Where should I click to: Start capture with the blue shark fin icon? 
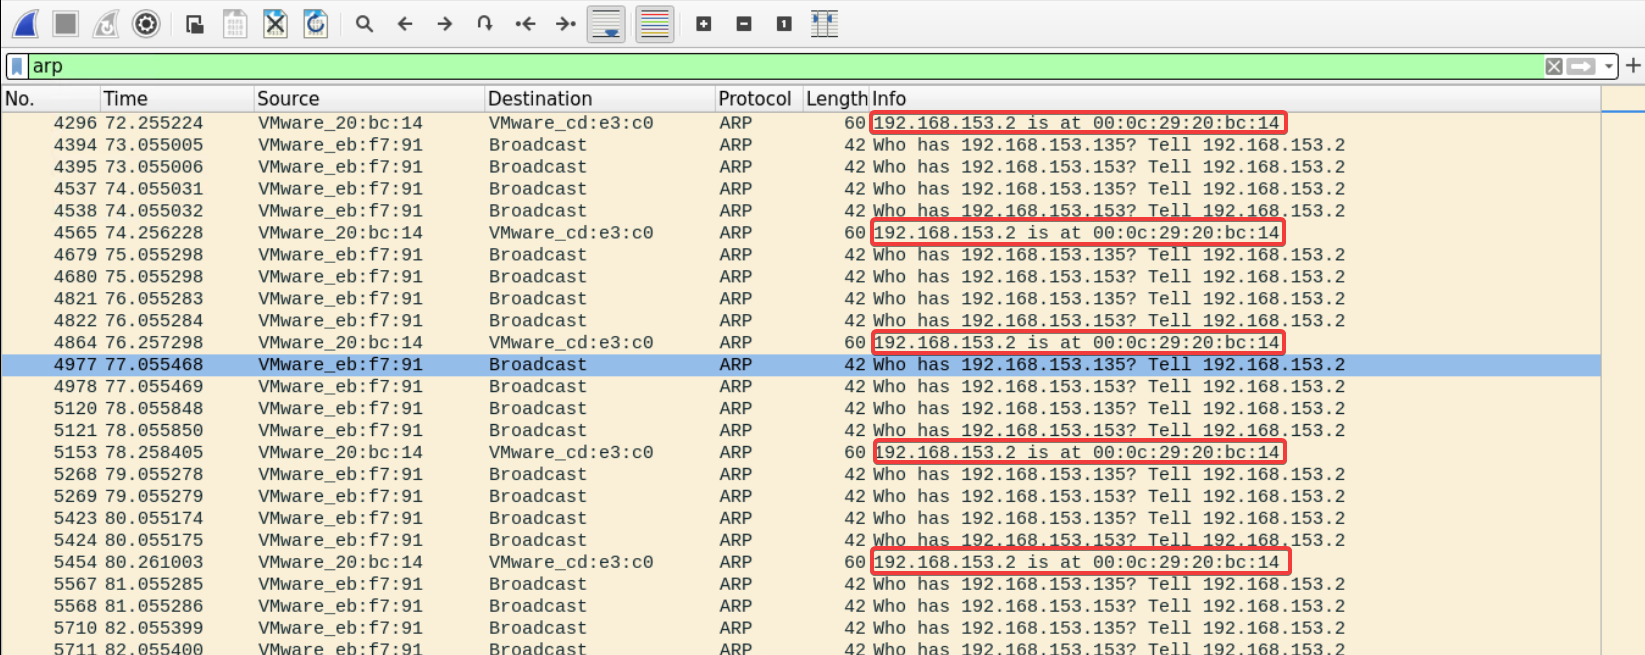coord(25,24)
